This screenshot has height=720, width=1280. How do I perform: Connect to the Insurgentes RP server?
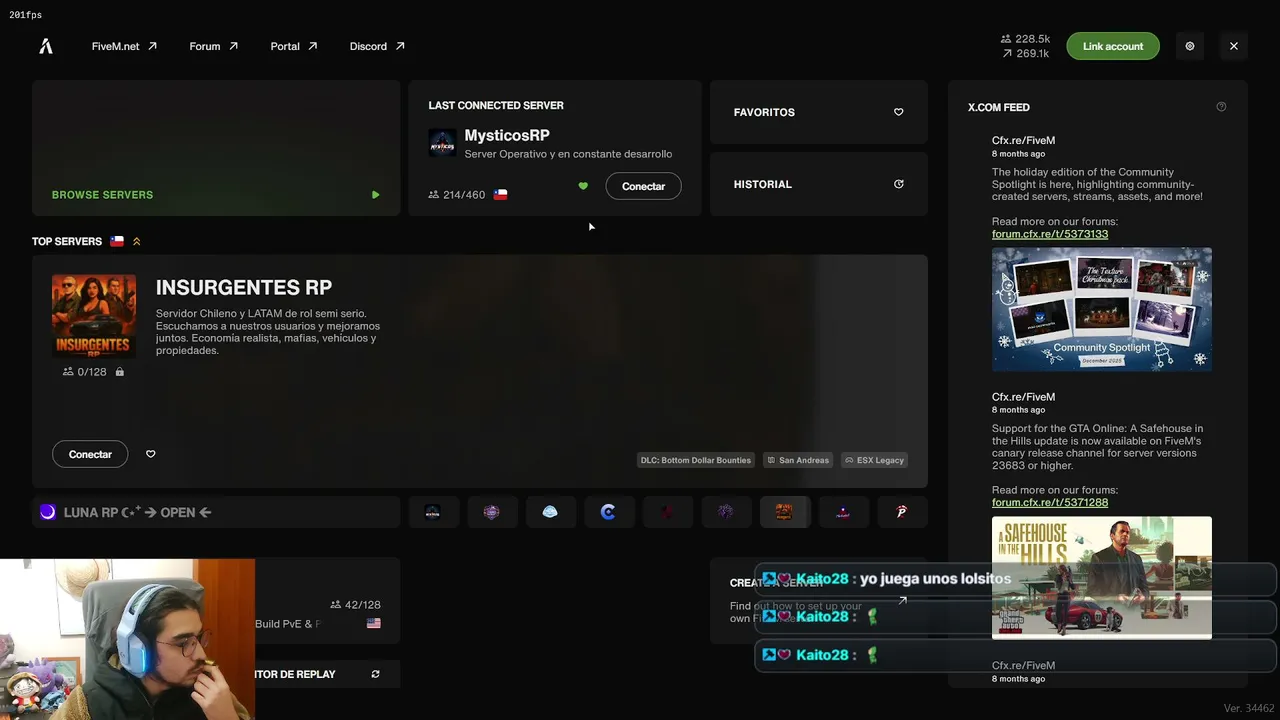(90, 454)
